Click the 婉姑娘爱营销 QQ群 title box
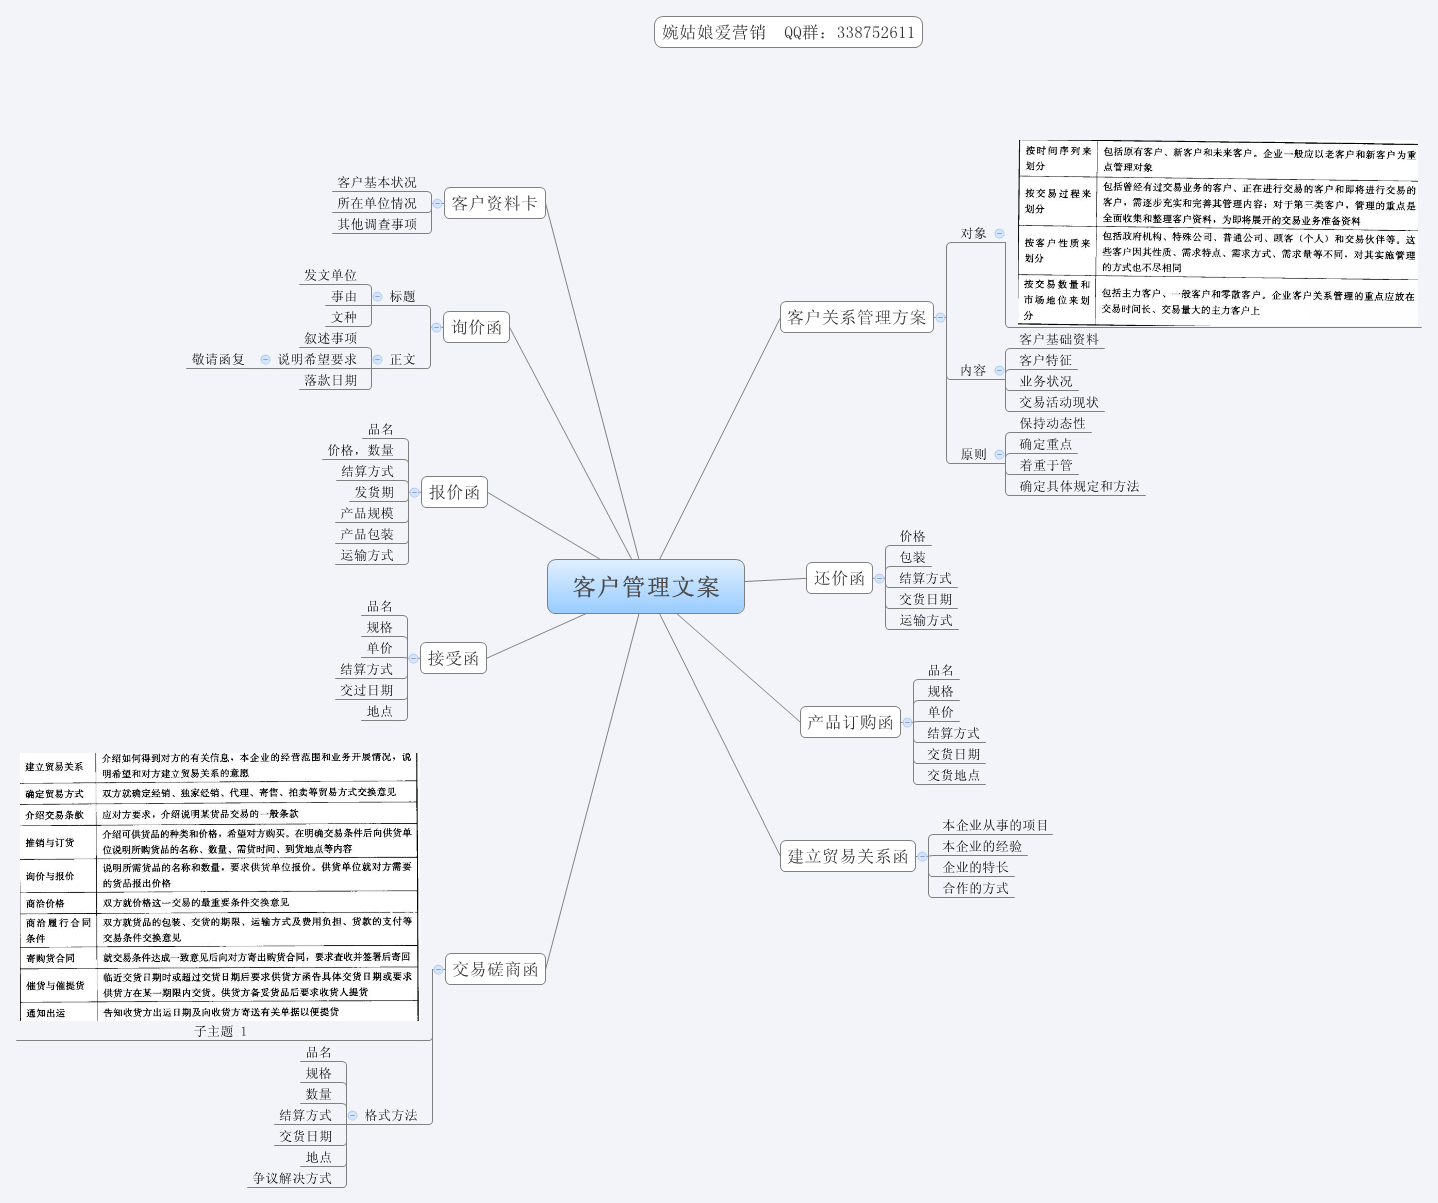The image size is (1438, 1203). click(788, 32)
